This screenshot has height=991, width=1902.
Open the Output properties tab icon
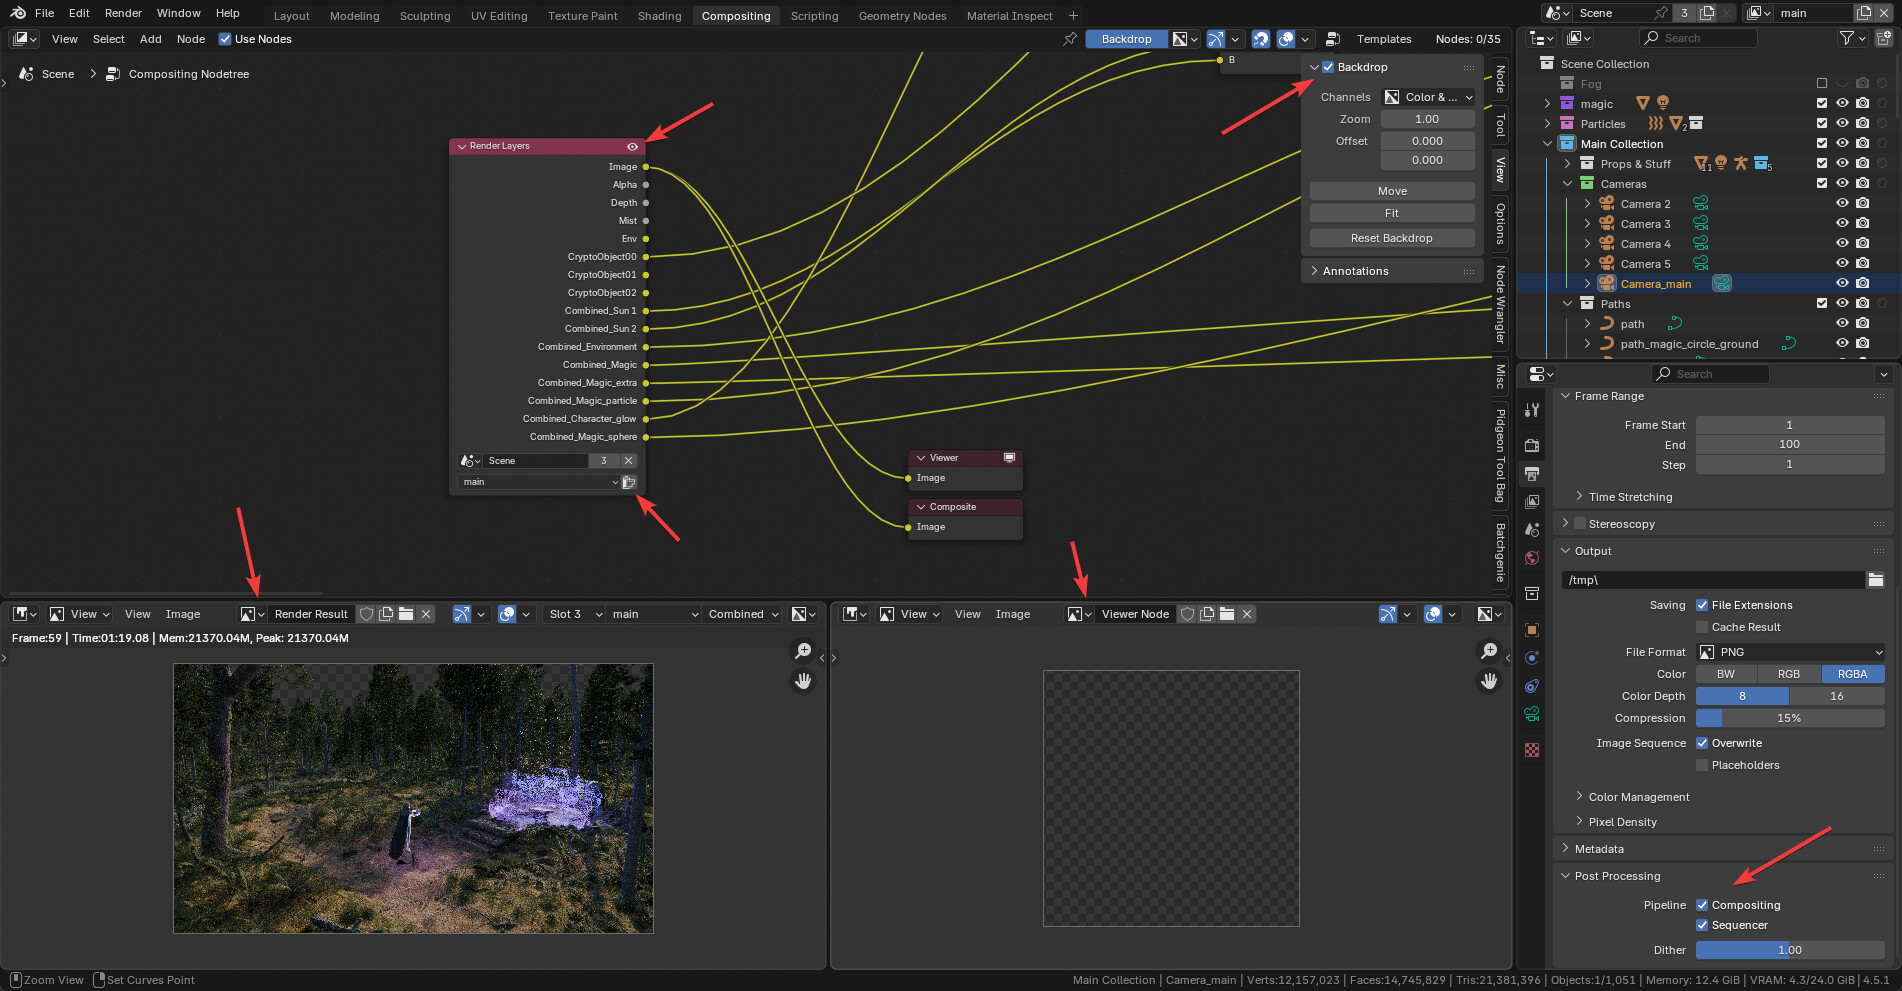pos(1532,473)
